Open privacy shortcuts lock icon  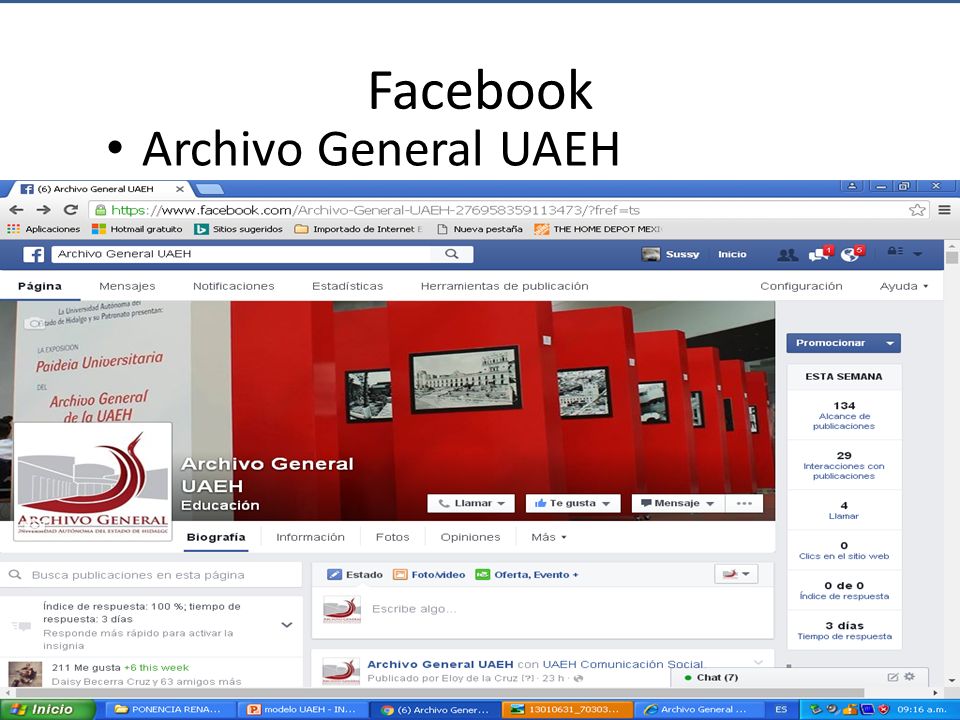point(896,251)
